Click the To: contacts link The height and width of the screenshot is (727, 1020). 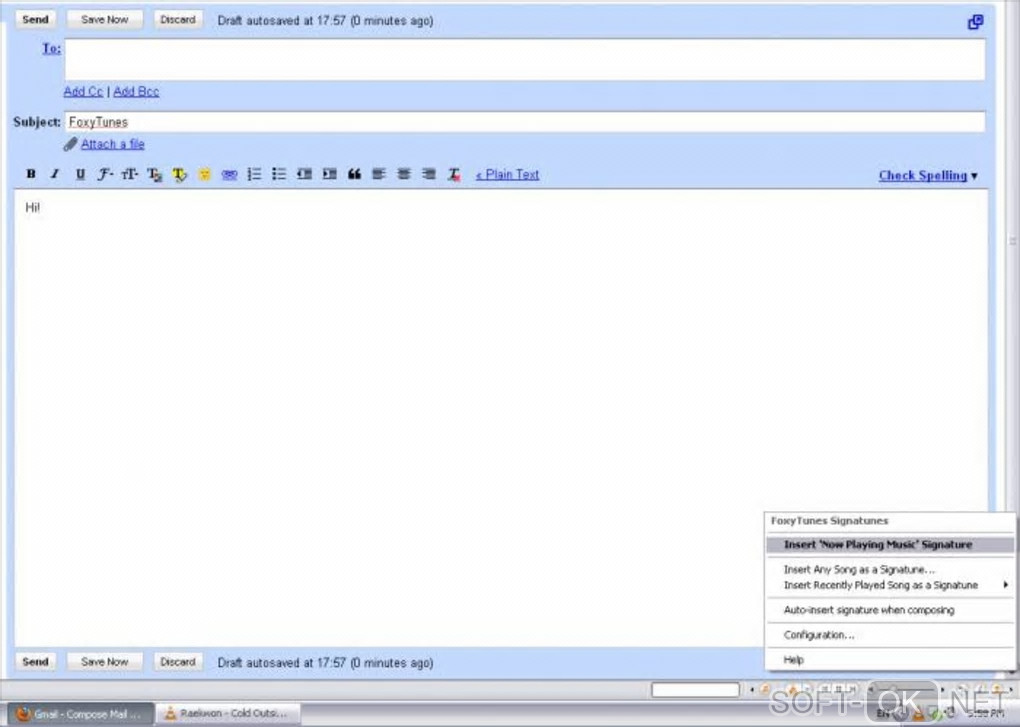click(x=51, y=48)
